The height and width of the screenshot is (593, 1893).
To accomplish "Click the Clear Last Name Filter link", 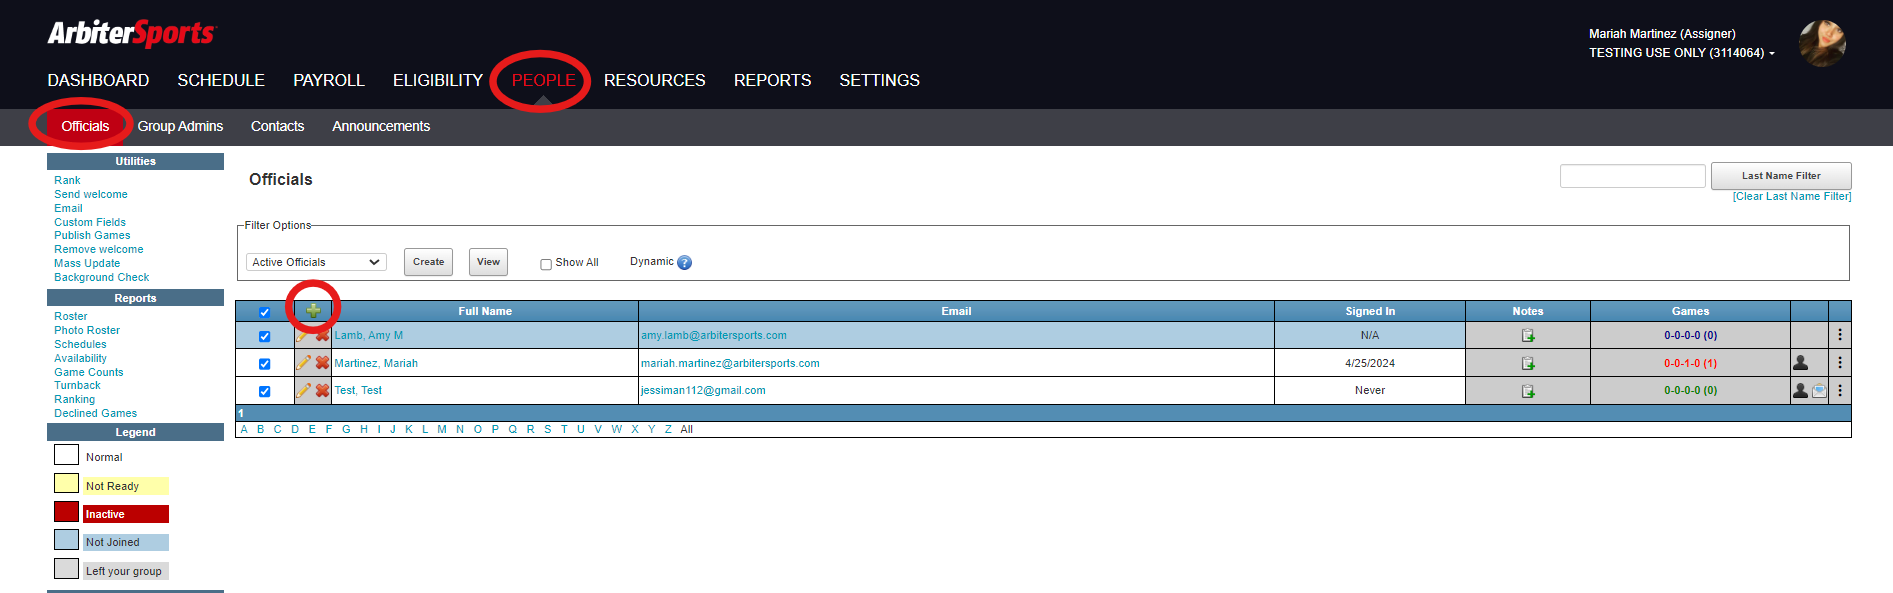I will [1792, 197].
